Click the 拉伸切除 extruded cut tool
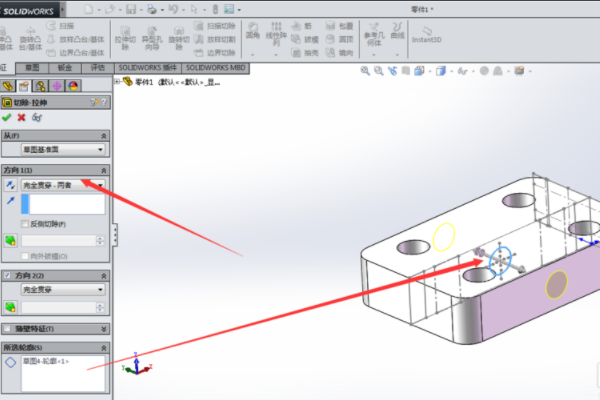Image resolution: width=600 pixels, height=400 pixels. pos(125,39)
